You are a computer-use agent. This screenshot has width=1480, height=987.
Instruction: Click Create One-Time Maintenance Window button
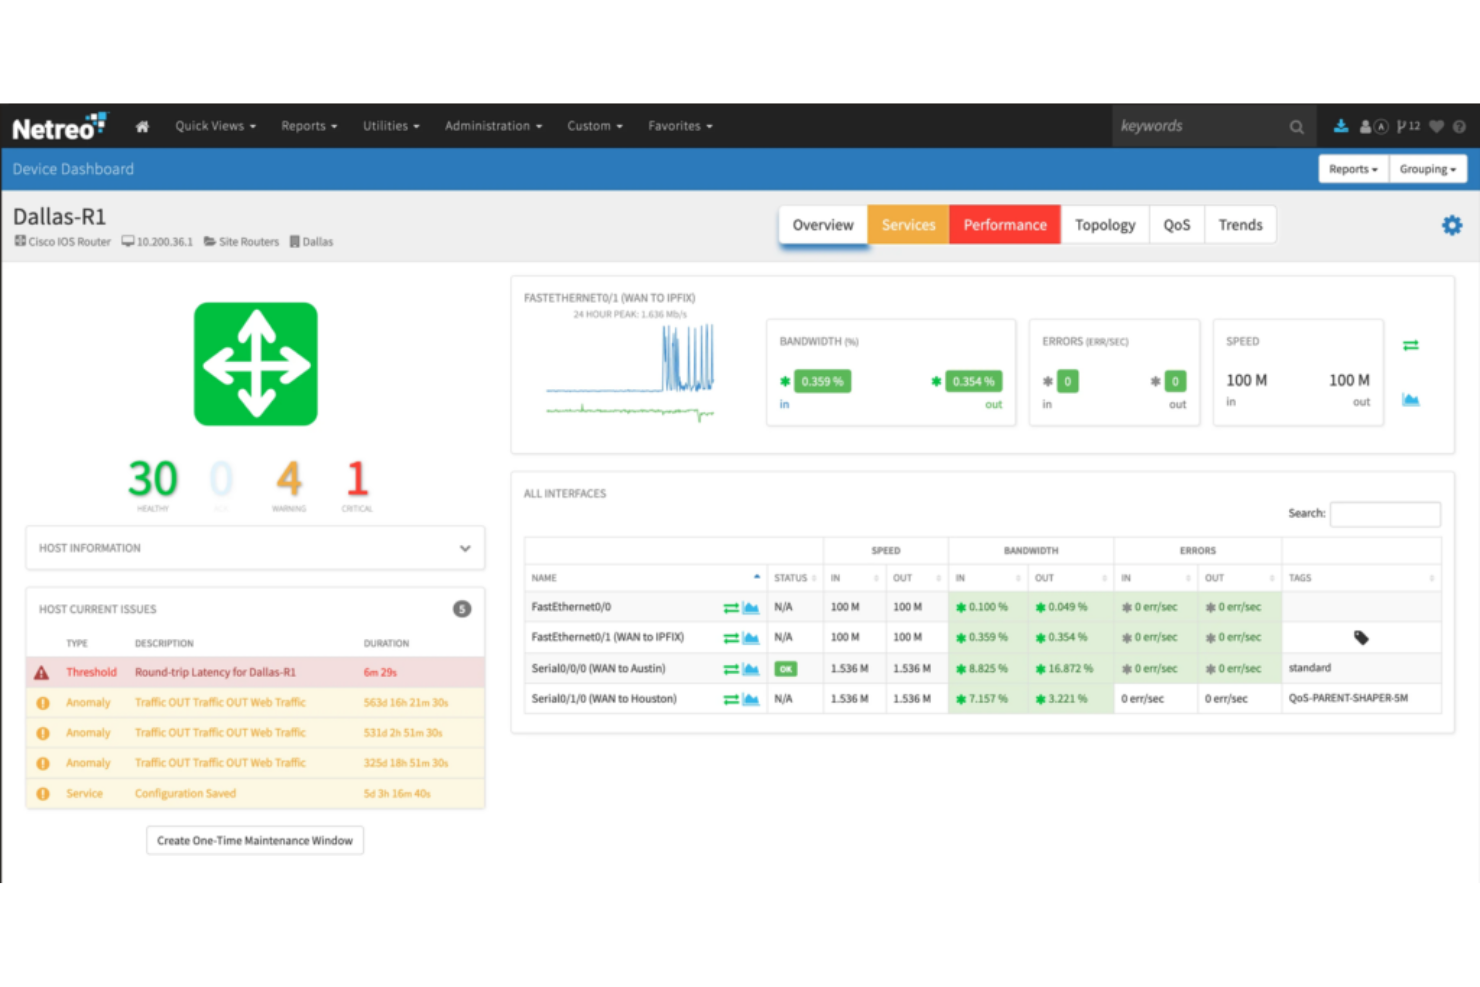pyautogui.click(x=255, y=841)
